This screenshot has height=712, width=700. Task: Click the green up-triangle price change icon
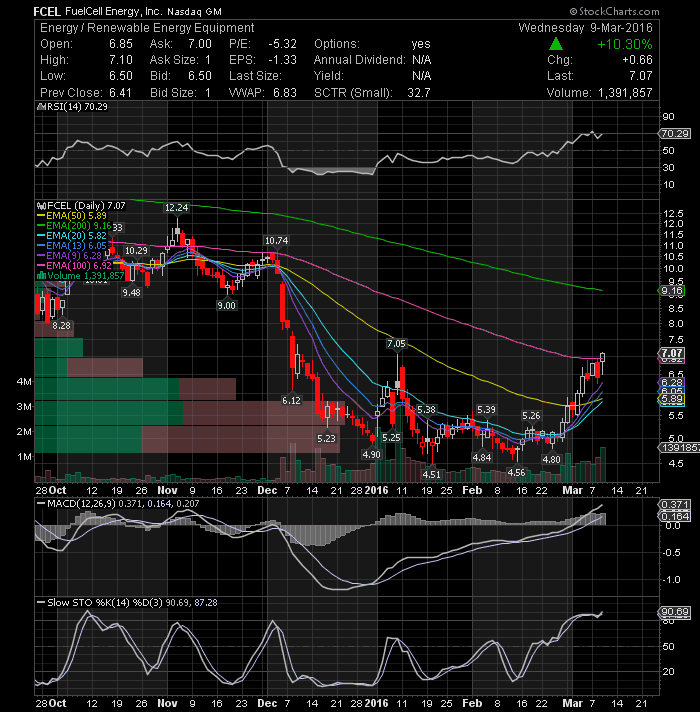tap(556, 44)
